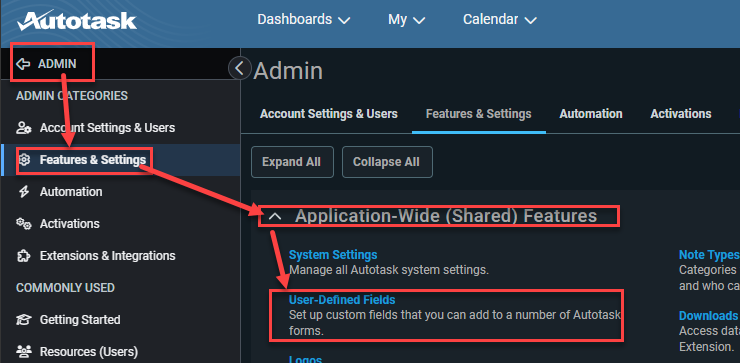The height and width of the screenshot is (363, 740).
Task: Click 'Set up custom fields' description text
Action: click(x=454, y=322)
